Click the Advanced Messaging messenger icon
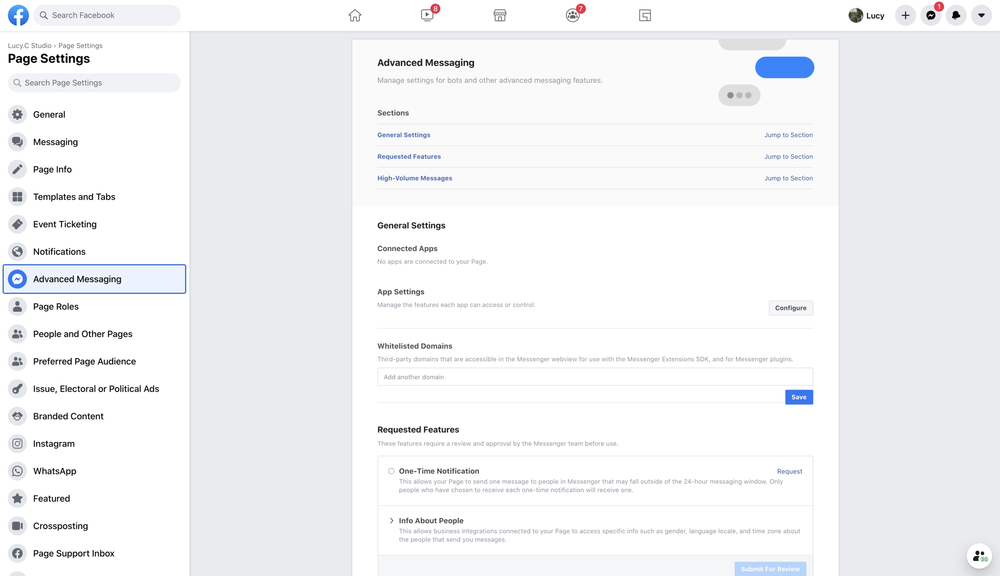The height and width of the screenshot is (576, 1000). click(x=17, y=279)
